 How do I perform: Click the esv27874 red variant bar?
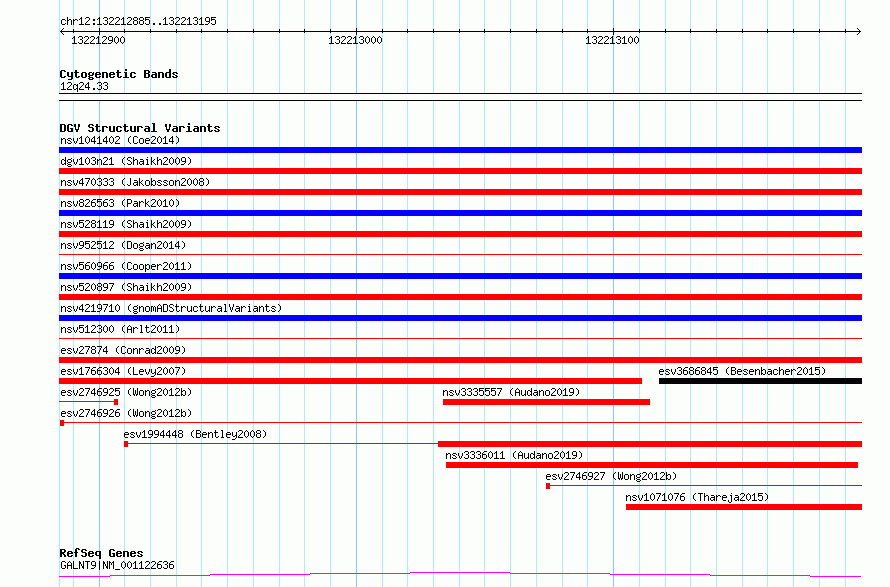460,360
